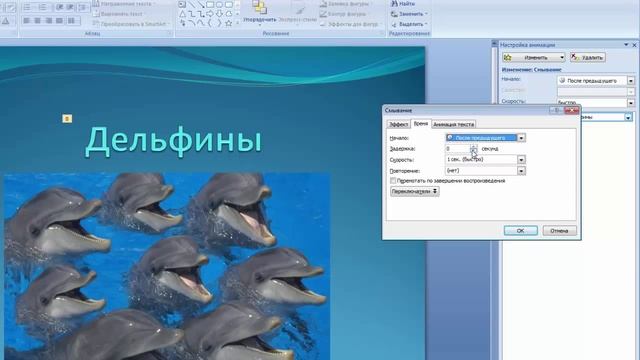This screenshot has width=640, height=360.
Task: Switch to the Эффект tab
Action: [x=398, y=124]
